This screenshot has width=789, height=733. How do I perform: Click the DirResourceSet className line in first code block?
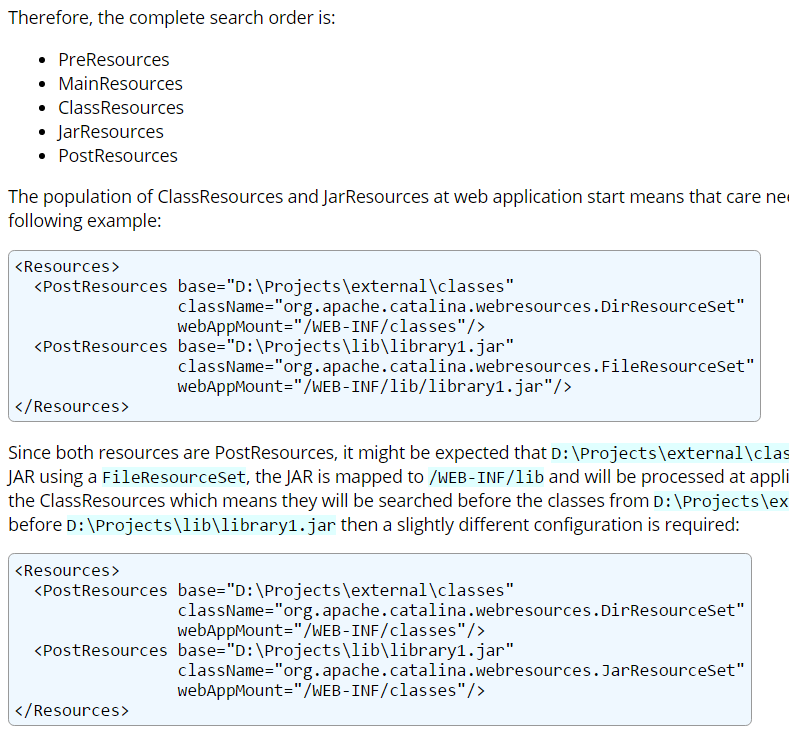pyautogui.click(x=460, y=306)
